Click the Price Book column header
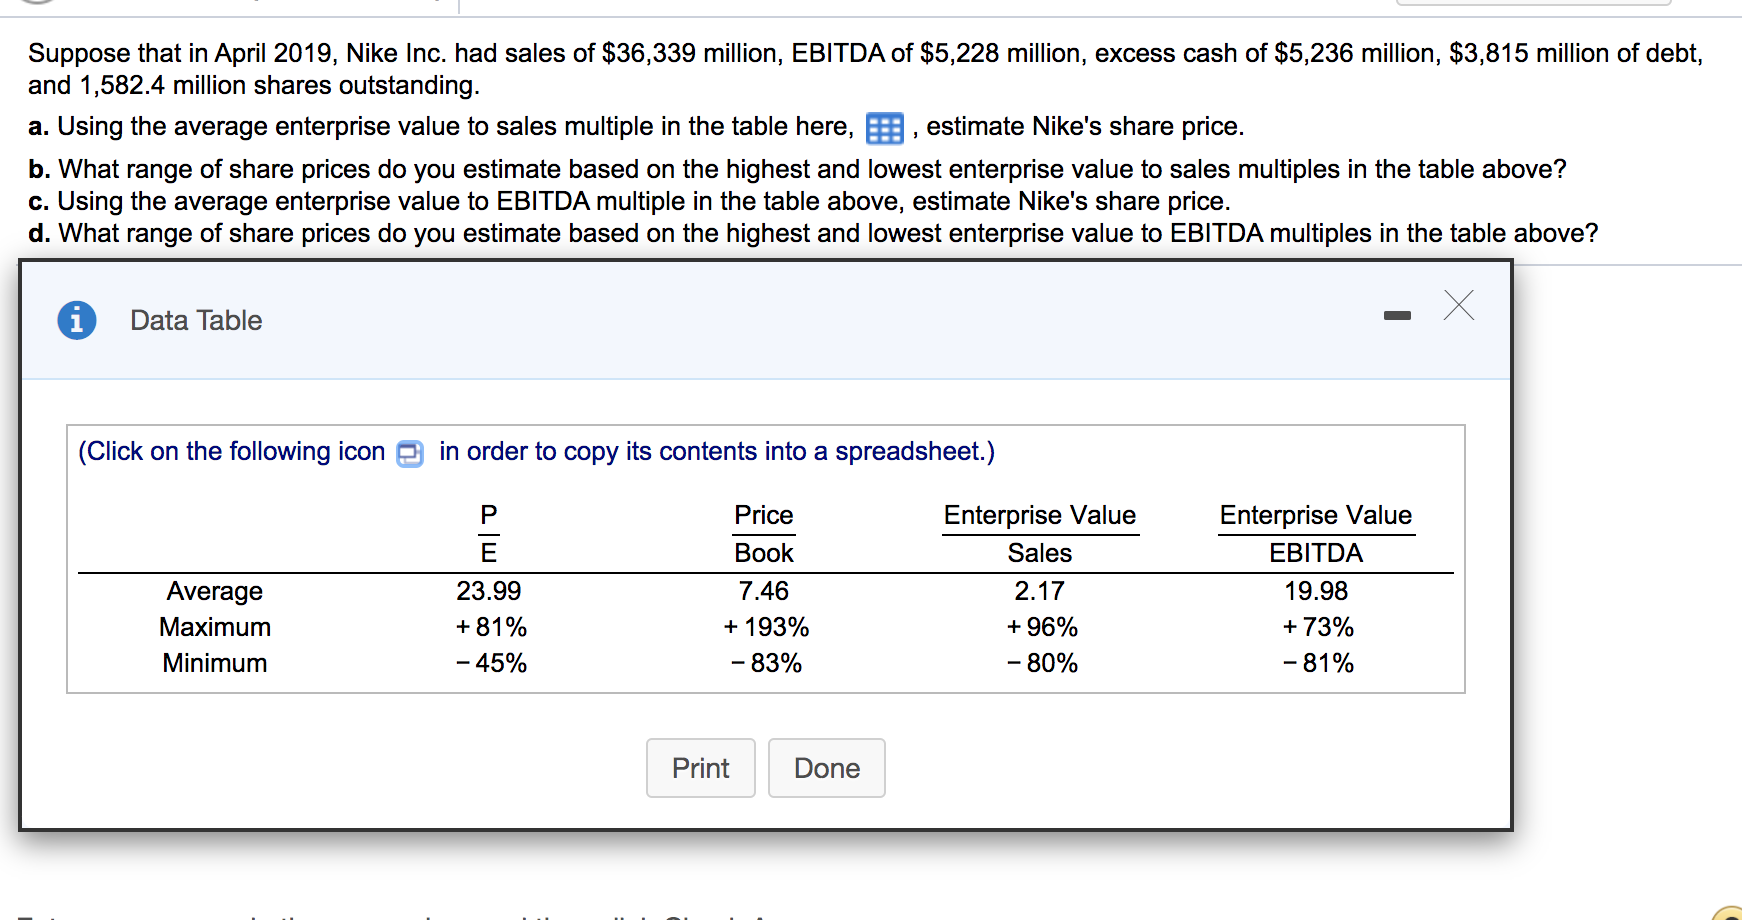 click(x=764, y=534)
